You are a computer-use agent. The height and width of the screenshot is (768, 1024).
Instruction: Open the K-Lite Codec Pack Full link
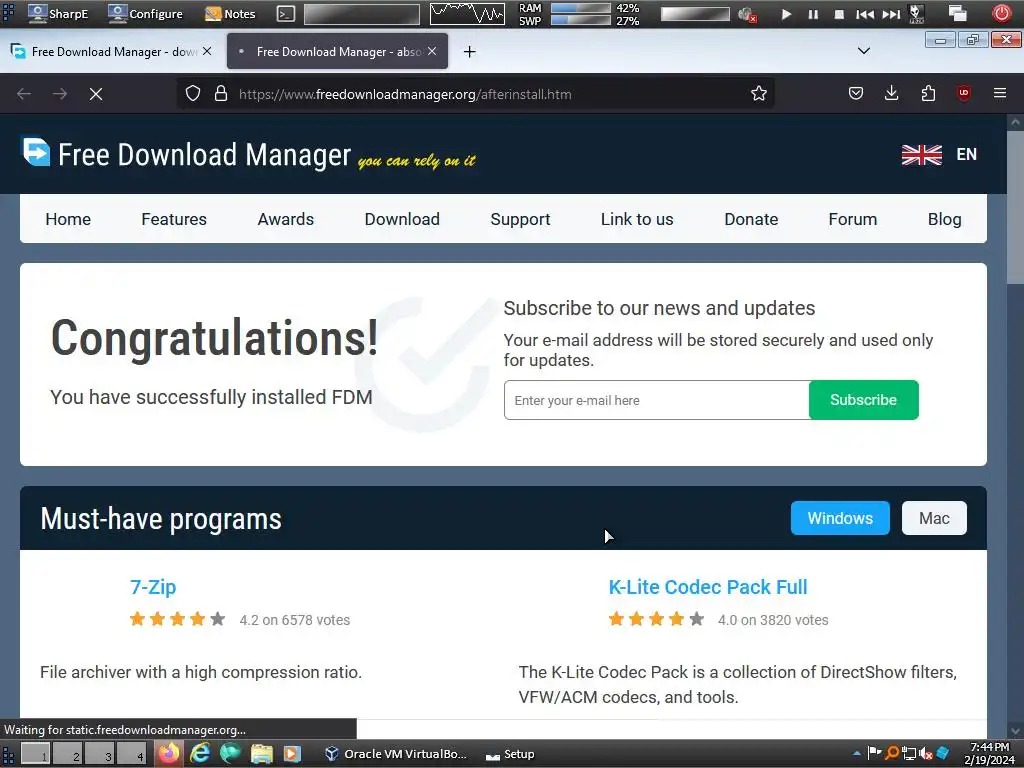click(708, 586)
